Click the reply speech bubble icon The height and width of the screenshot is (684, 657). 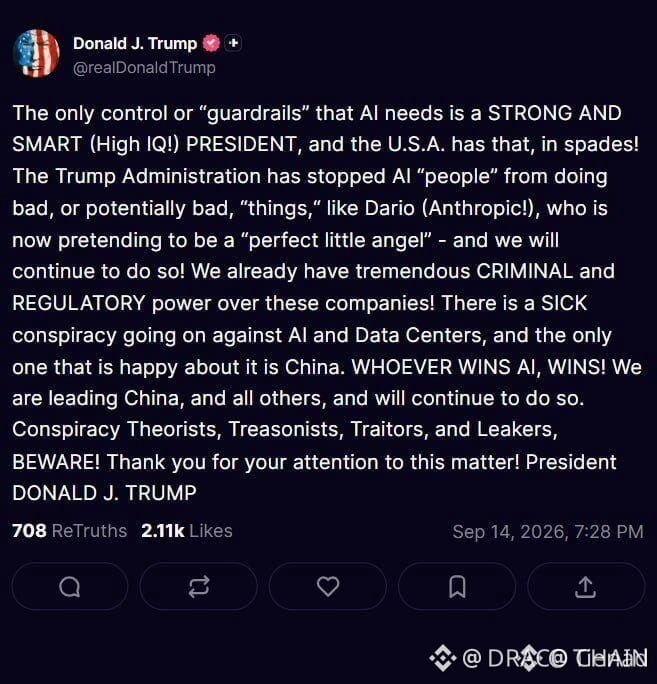point(69,586)
